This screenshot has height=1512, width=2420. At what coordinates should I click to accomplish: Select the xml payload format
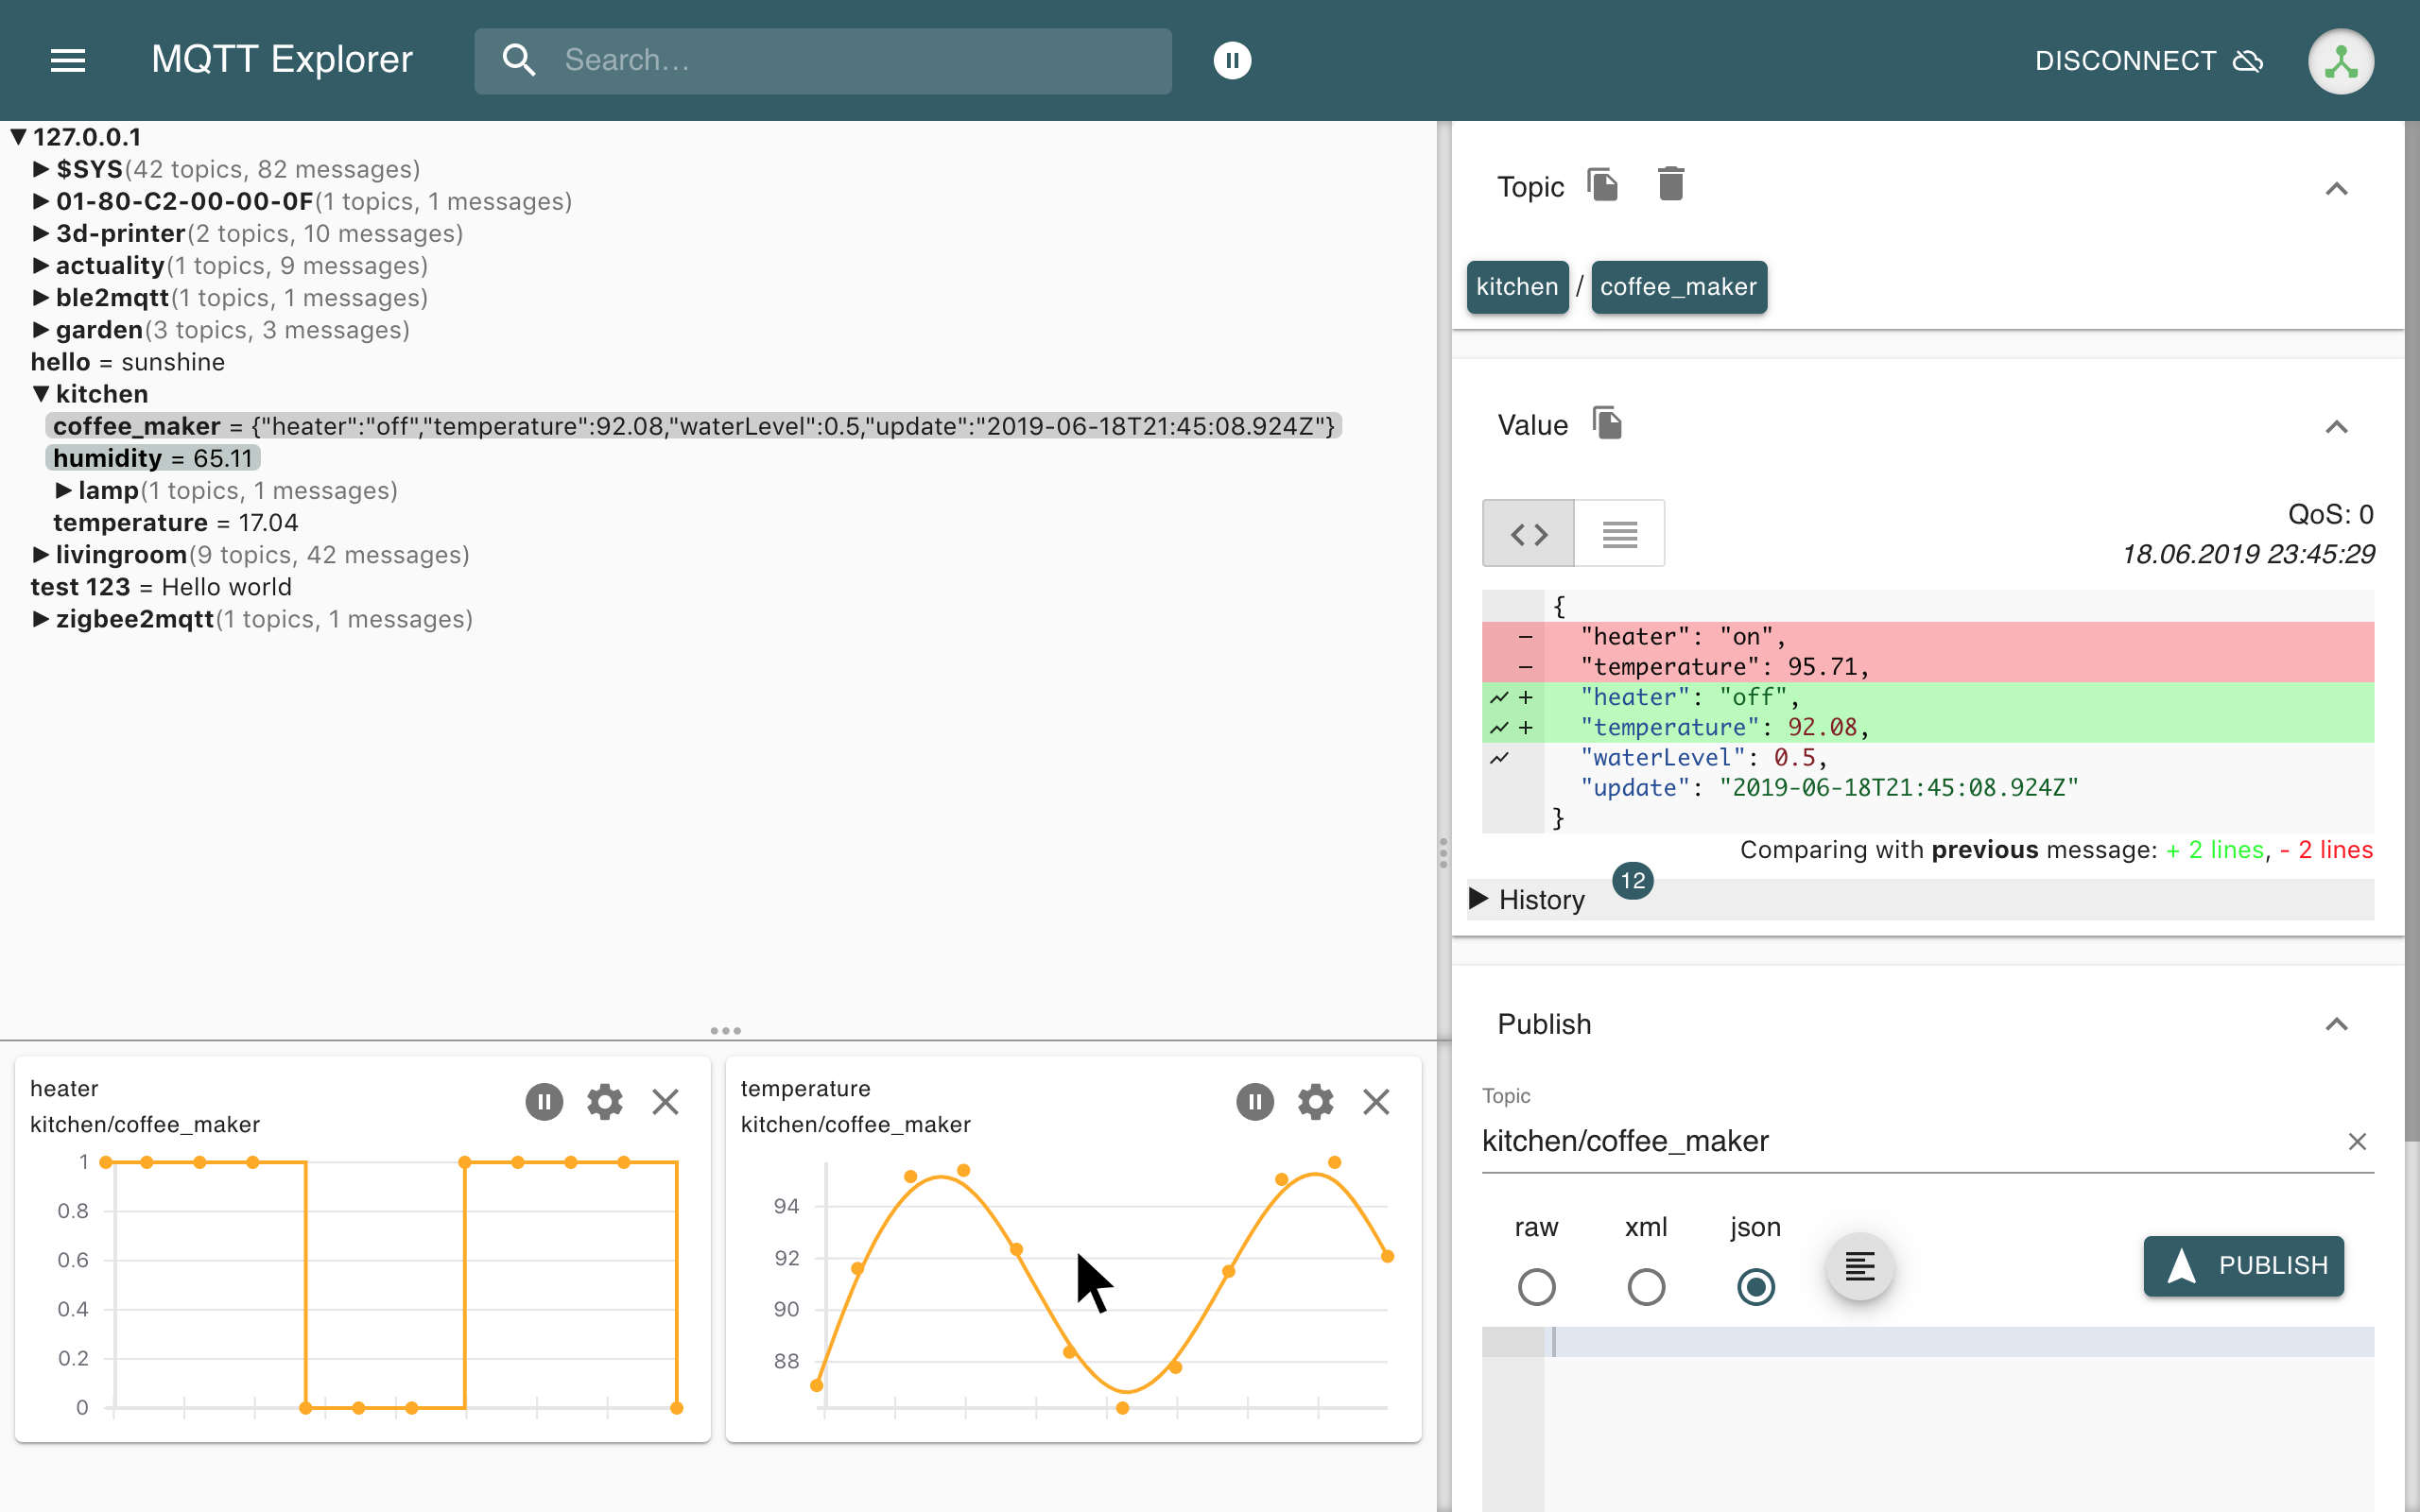[1645, 1287]
